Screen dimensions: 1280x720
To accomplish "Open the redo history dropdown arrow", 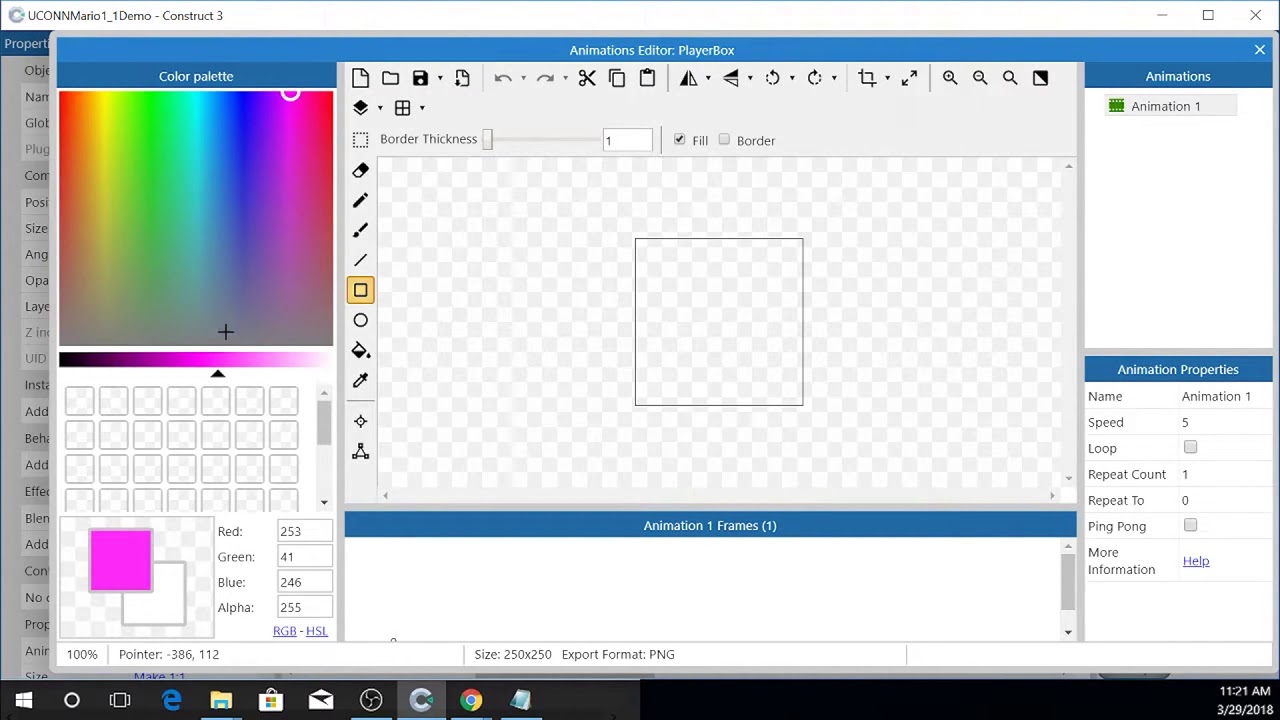I will click(x=565, y=79).
